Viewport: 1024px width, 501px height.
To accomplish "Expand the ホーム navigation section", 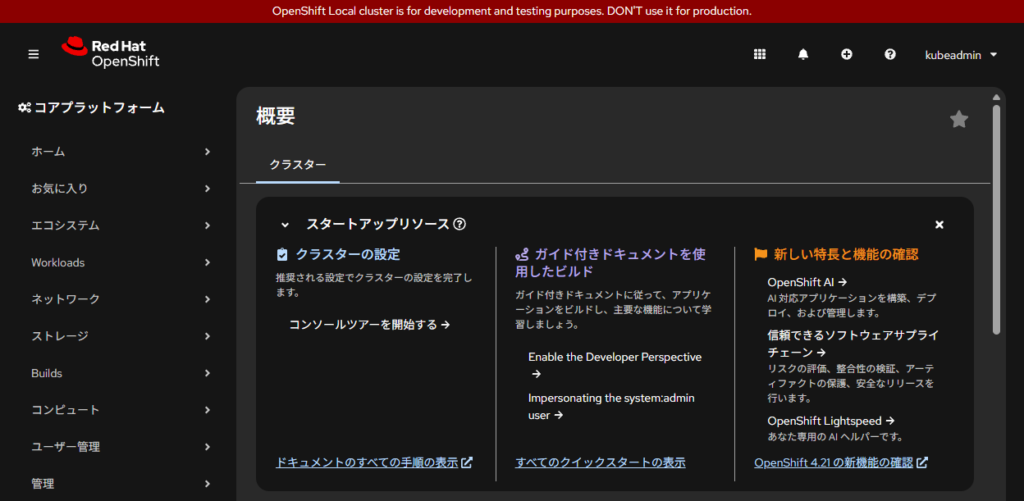I will tap(120, 152).
